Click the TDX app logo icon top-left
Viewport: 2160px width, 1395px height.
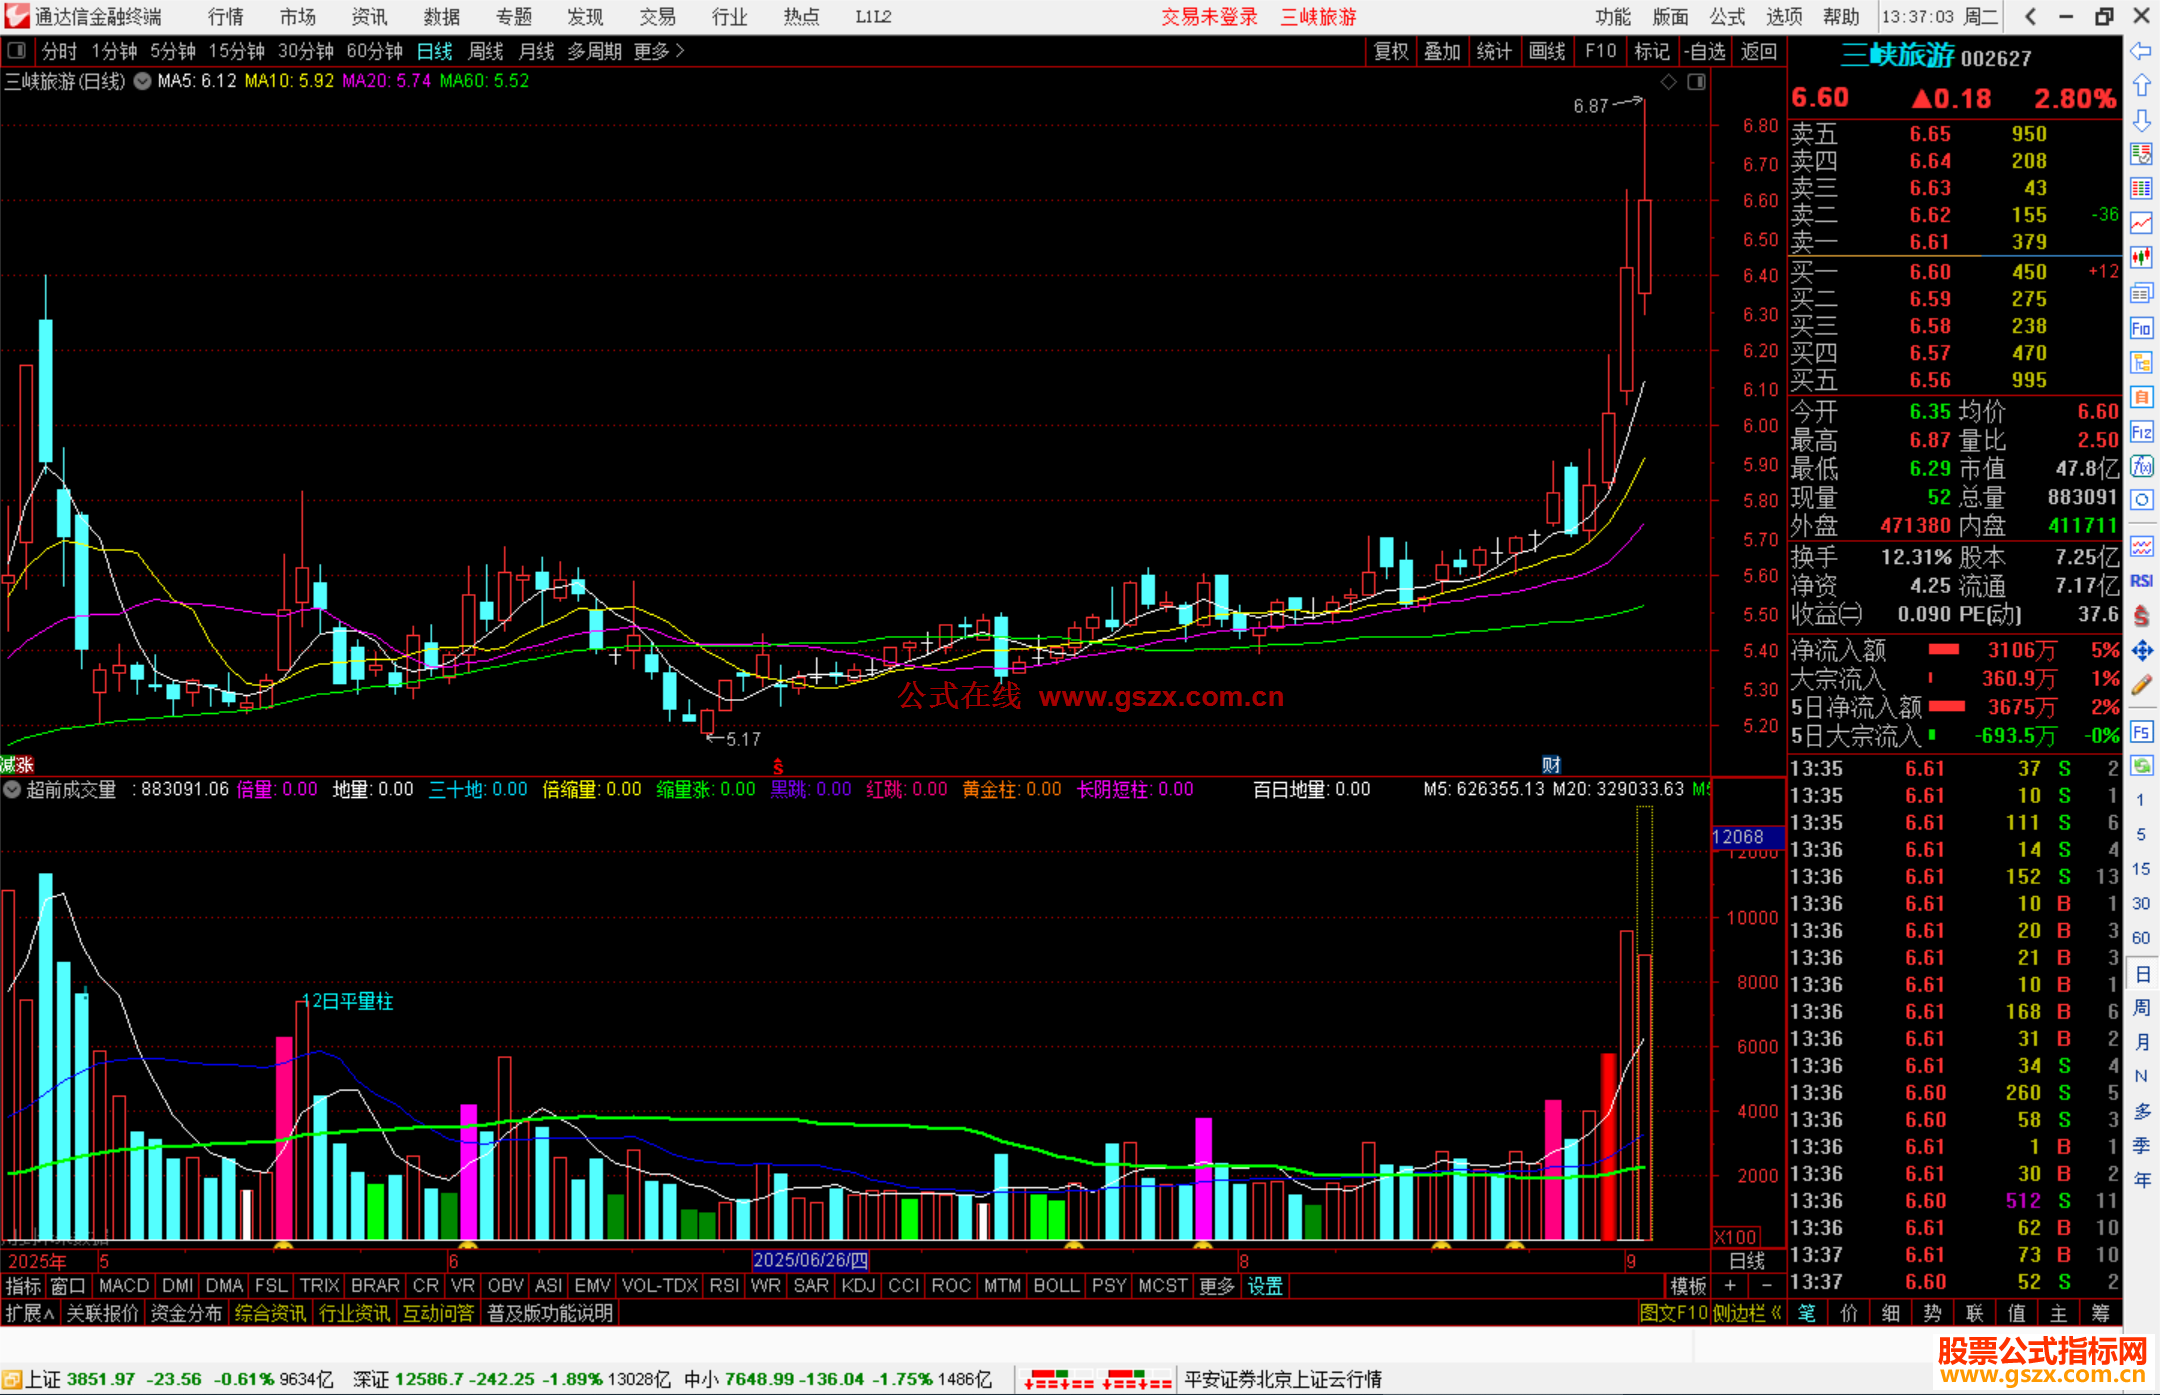[16, 16]
